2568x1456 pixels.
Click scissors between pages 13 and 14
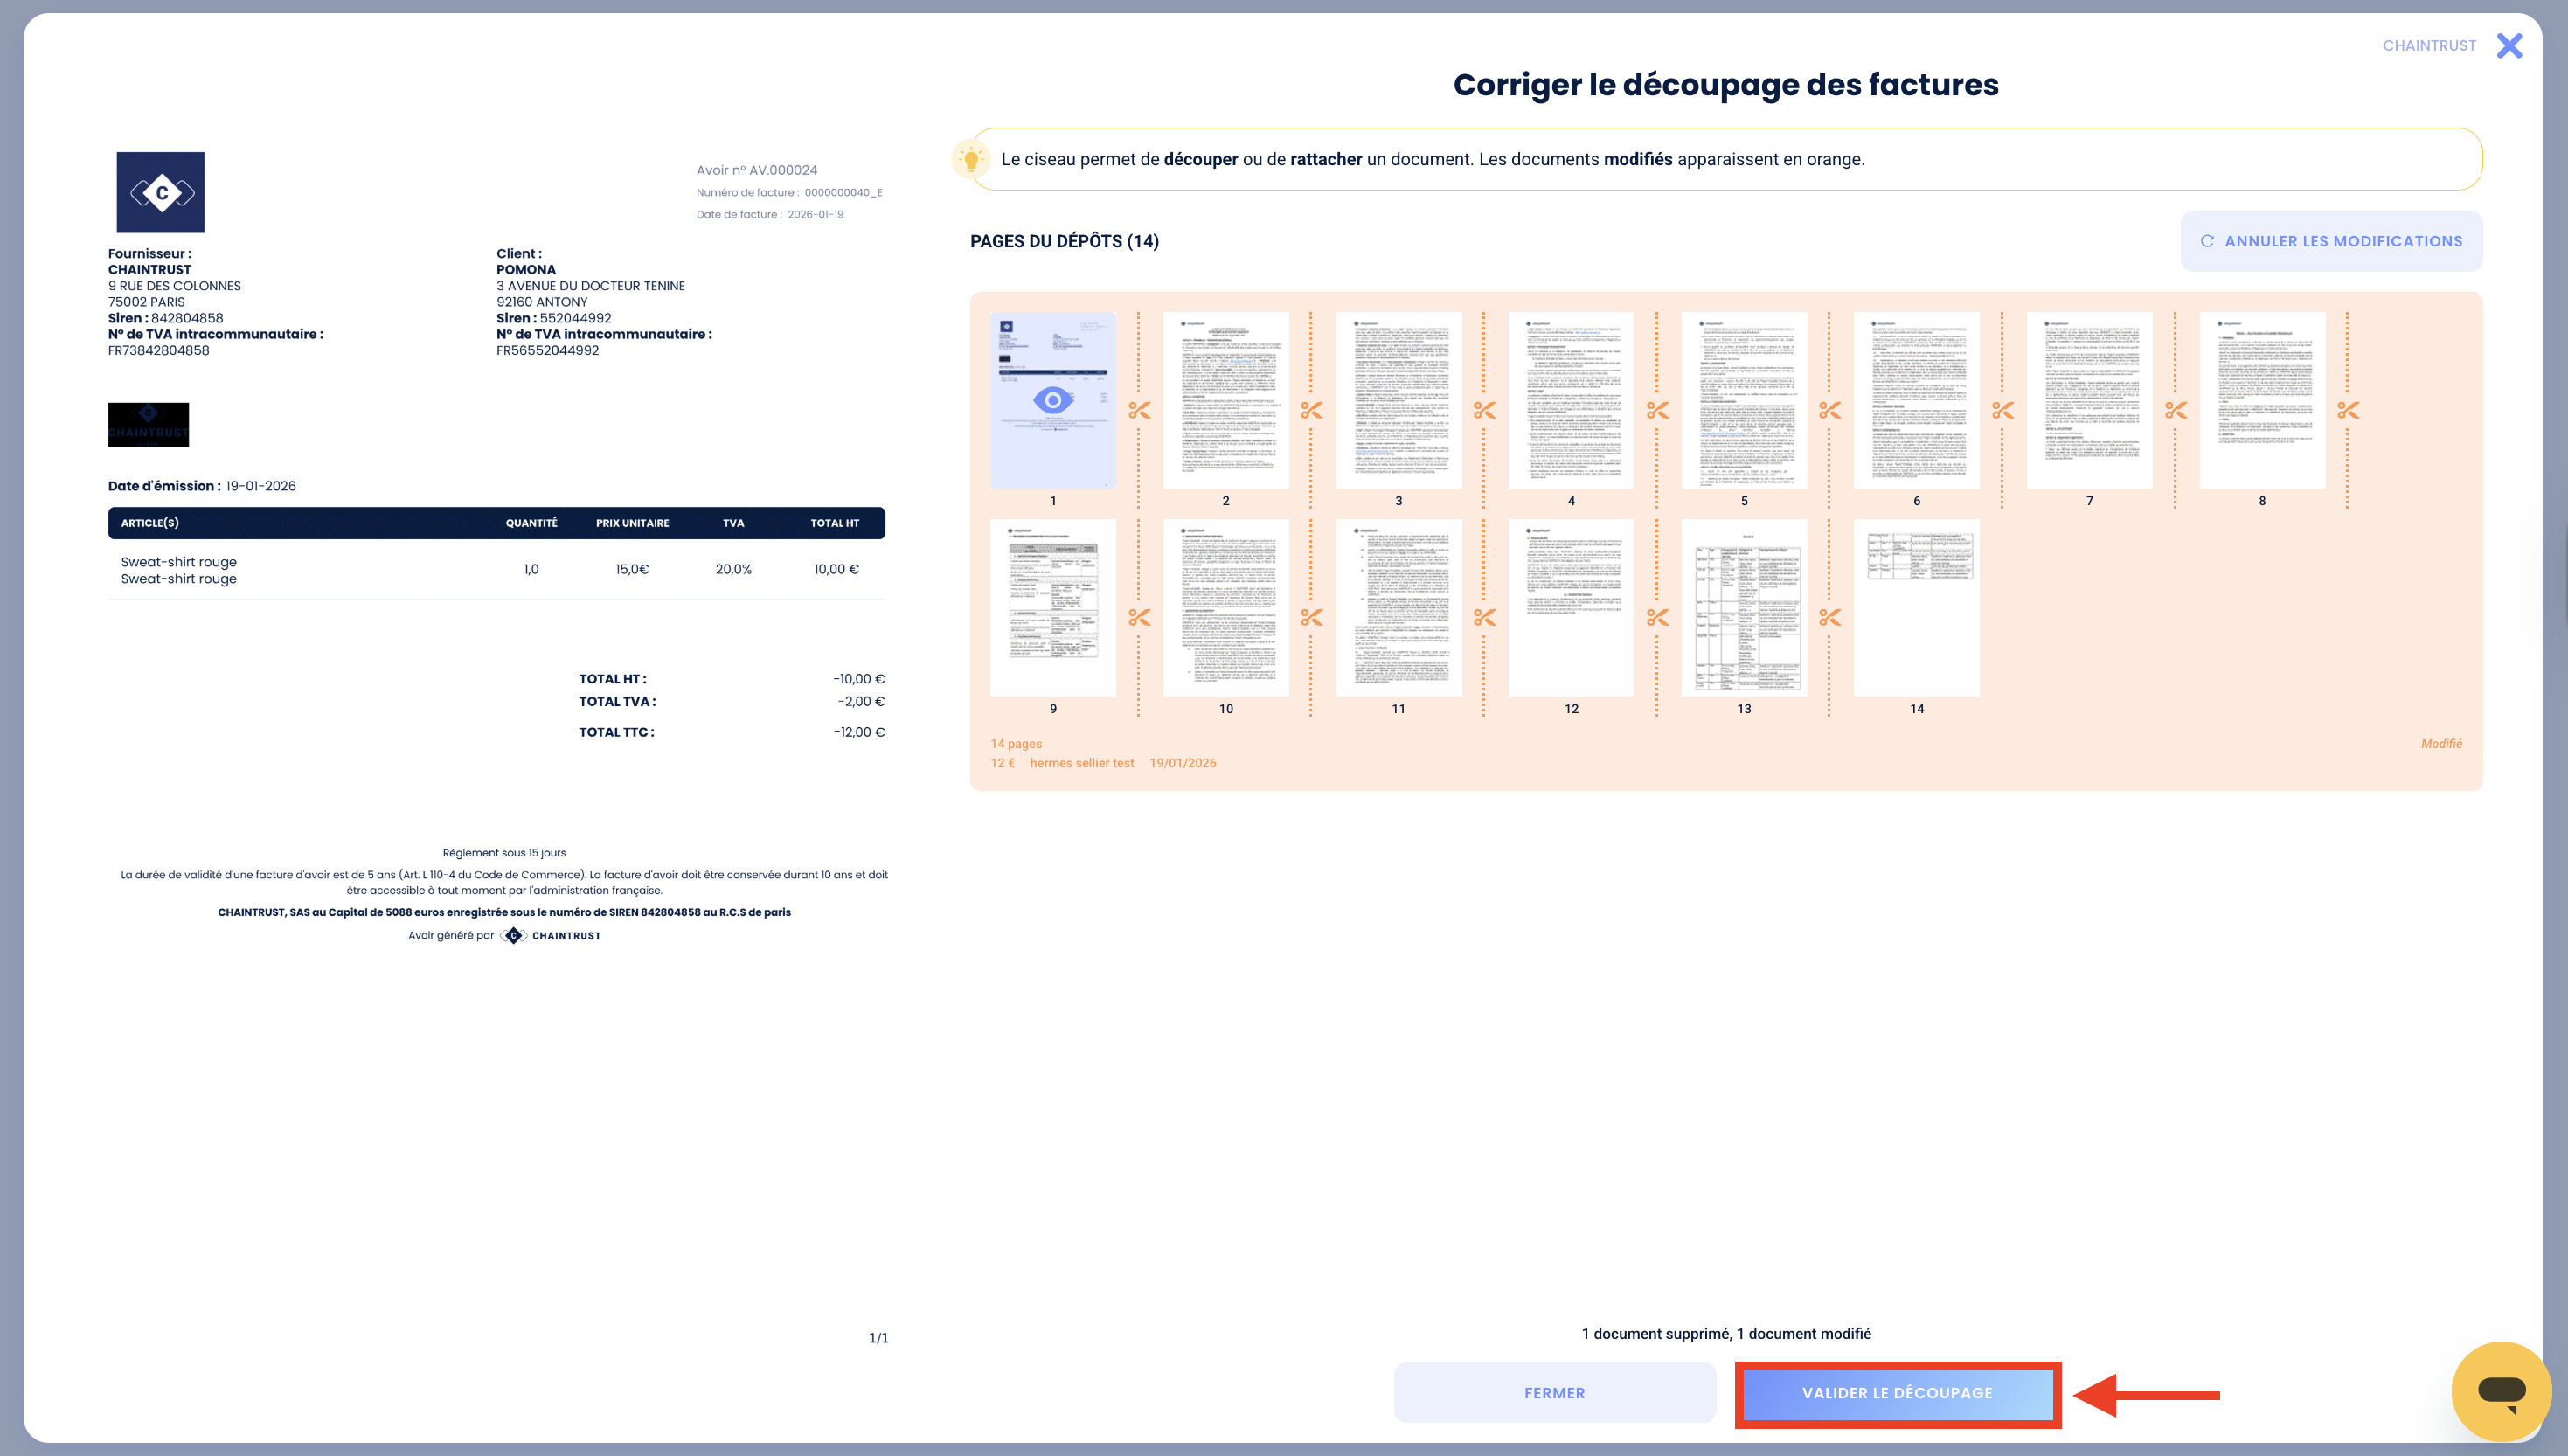[1830, 618]
